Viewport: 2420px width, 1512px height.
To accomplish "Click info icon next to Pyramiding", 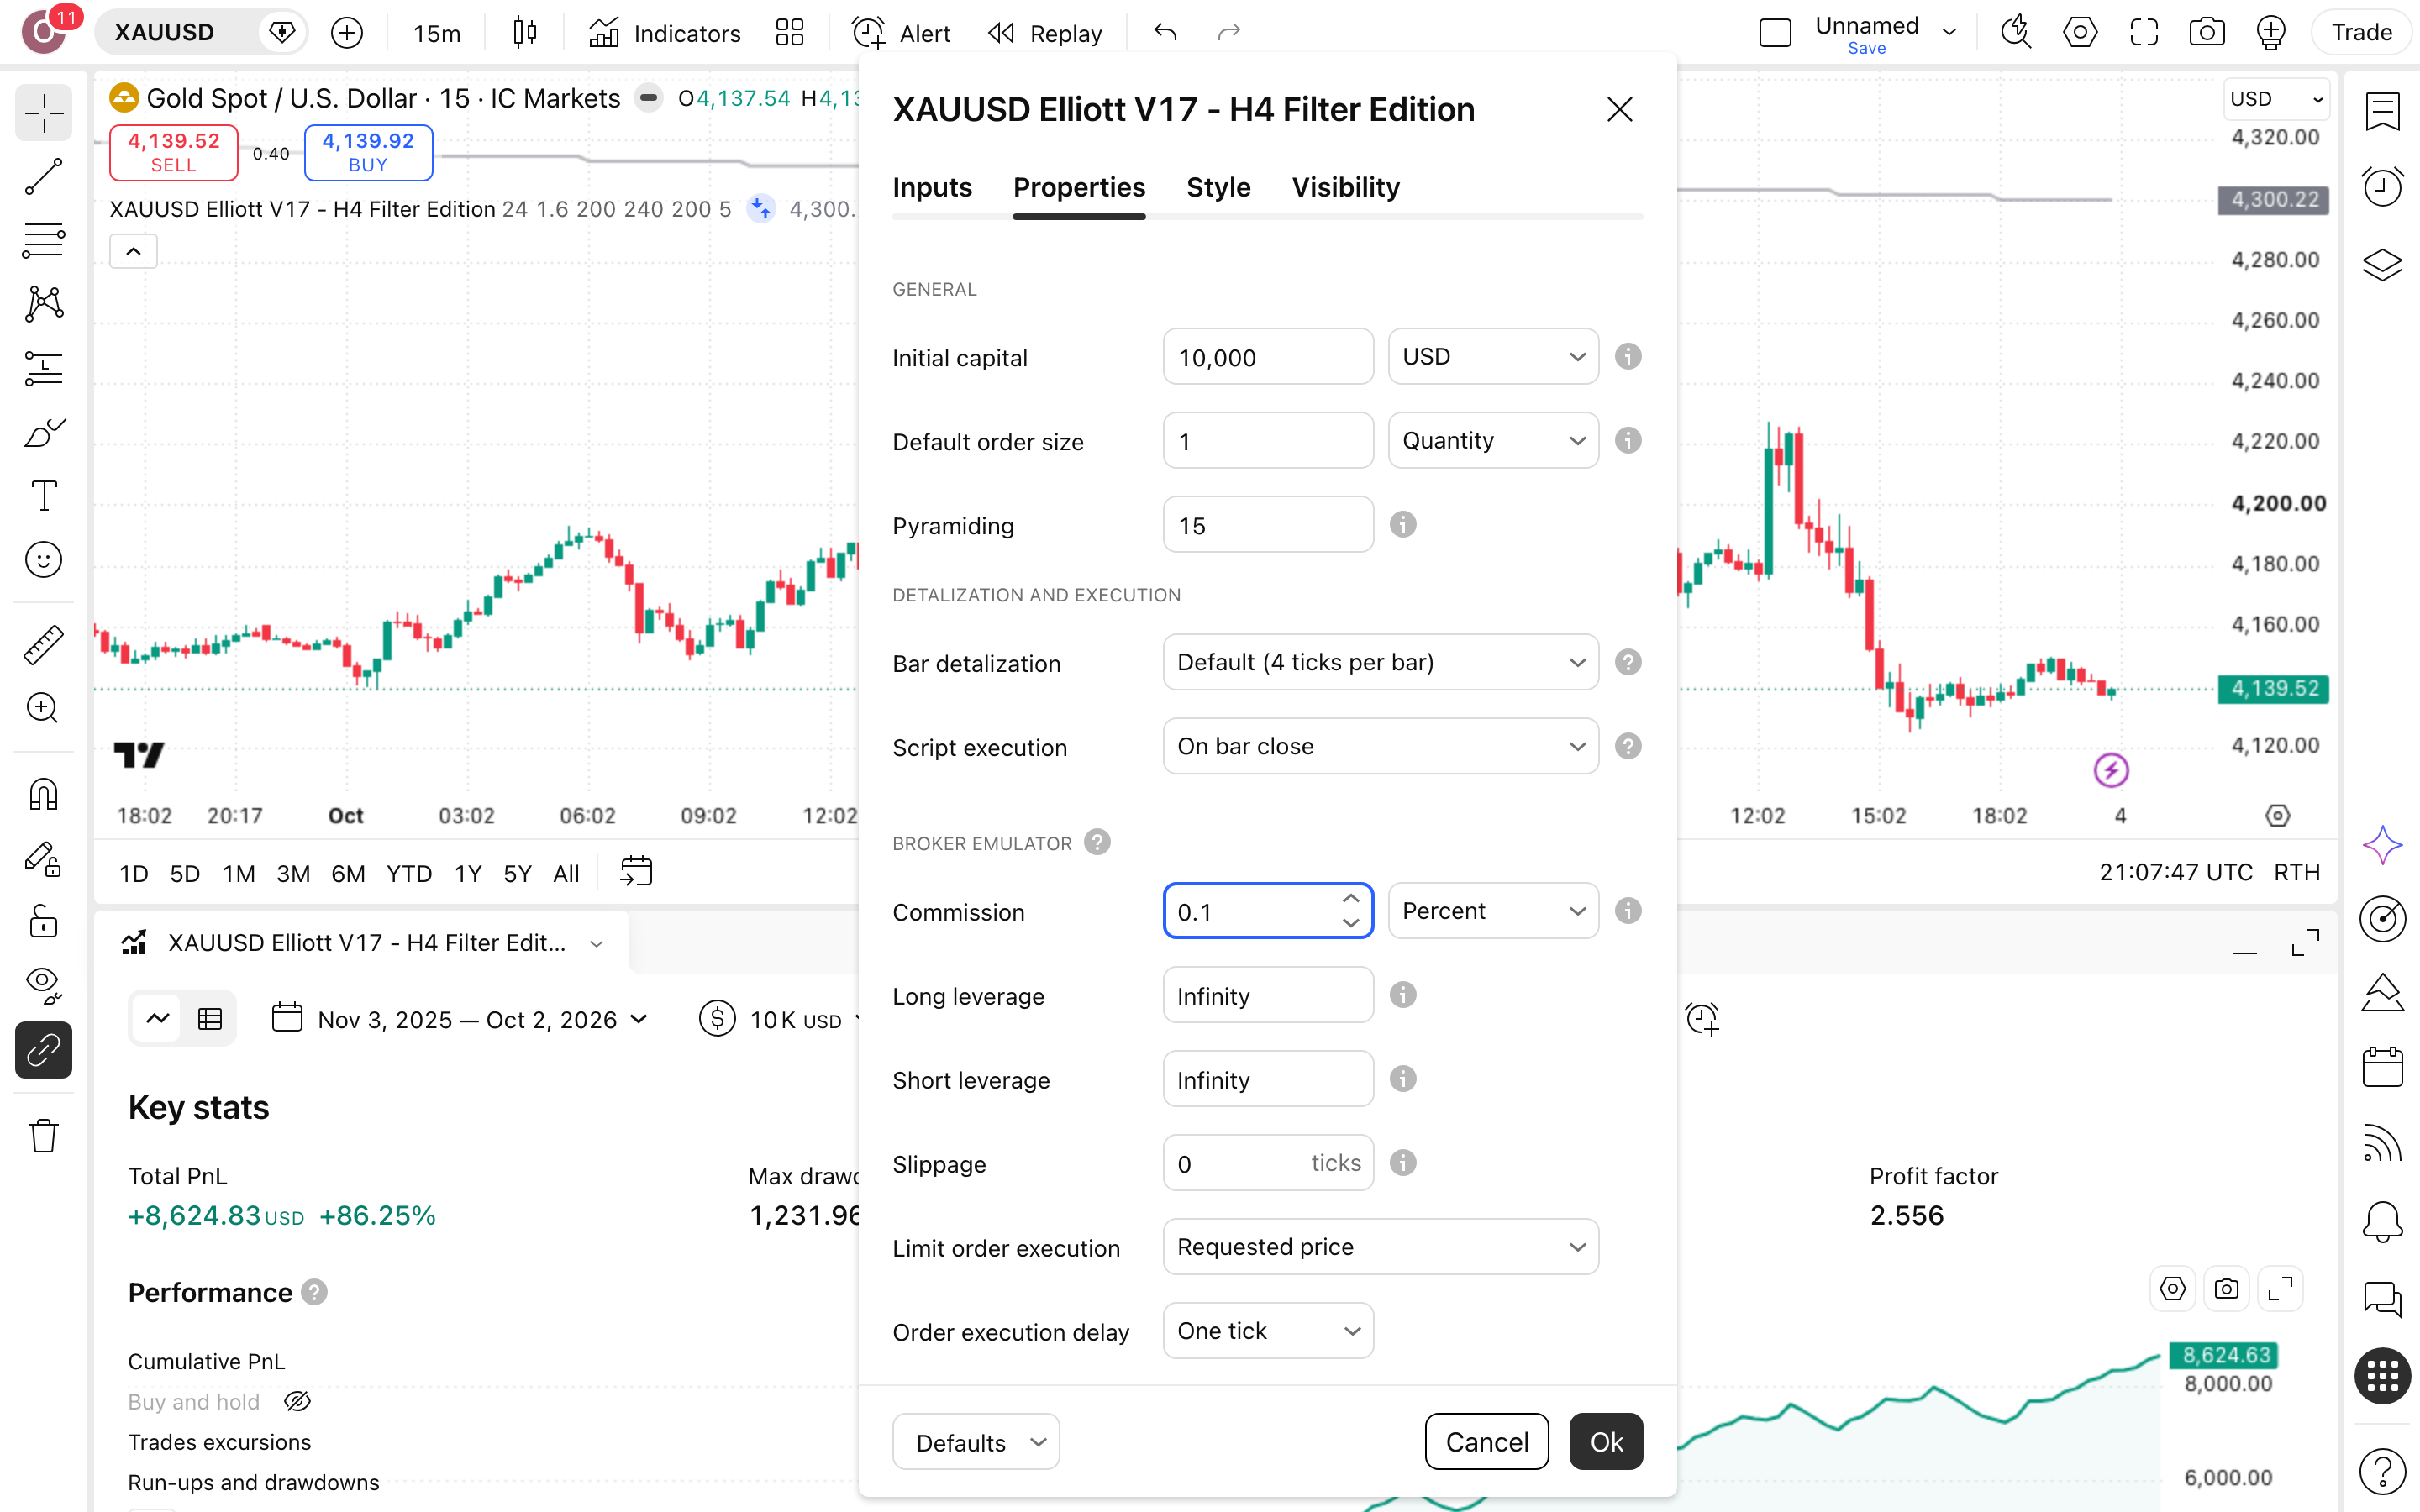I will pyautogui.click(x=1403, y=524).
